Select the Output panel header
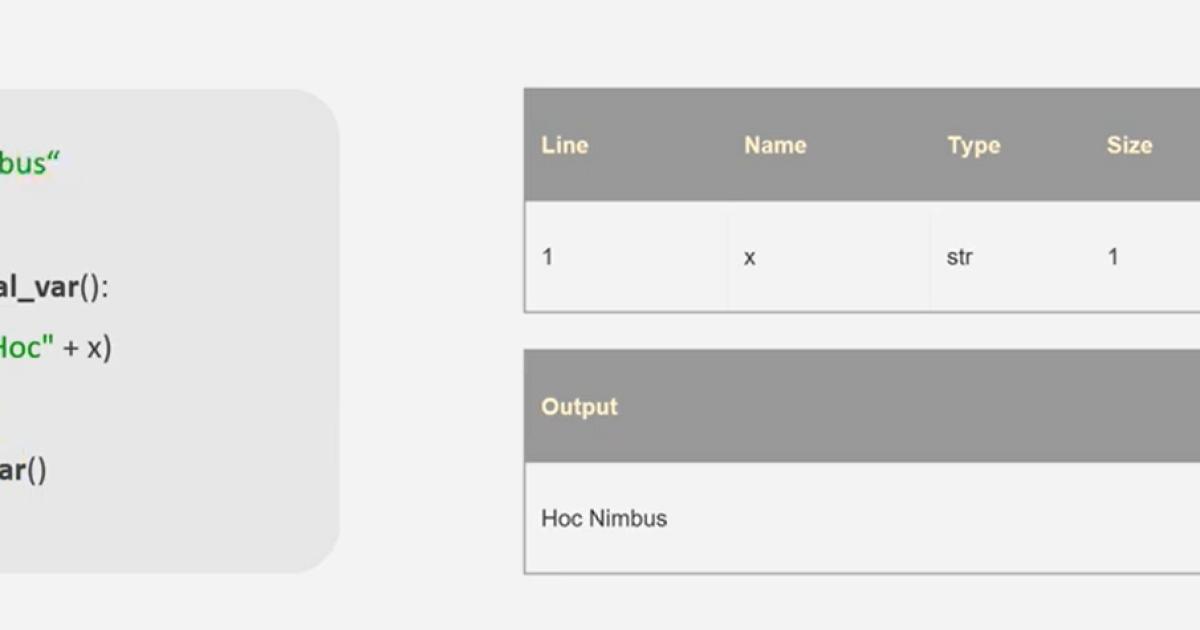This screenshot has width=1200, height=630. coord(579,406)
